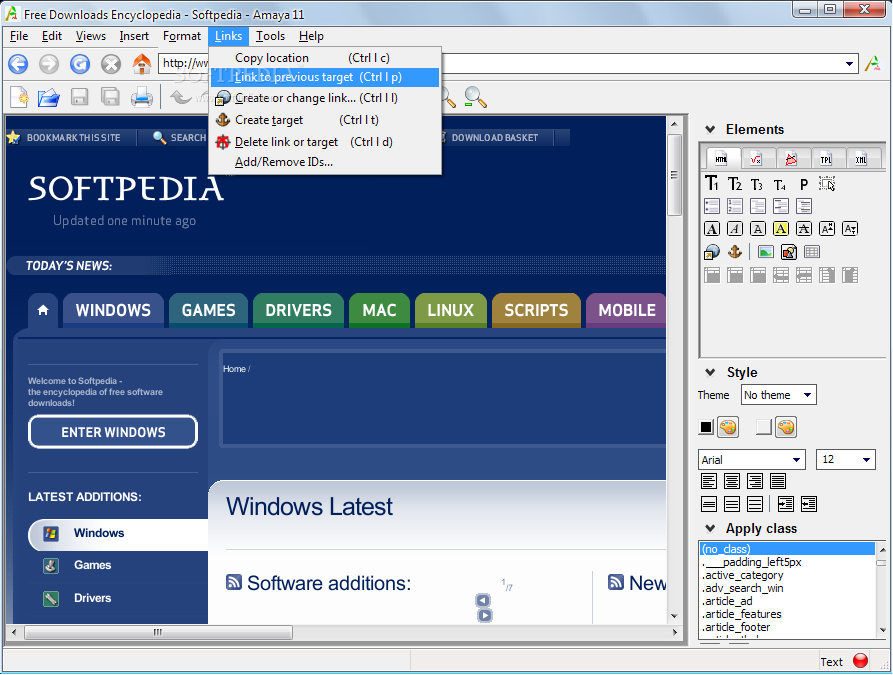Screen dimensions: 893x675
Task: Switch to the TPL template tab
Action: click(826, 159)
